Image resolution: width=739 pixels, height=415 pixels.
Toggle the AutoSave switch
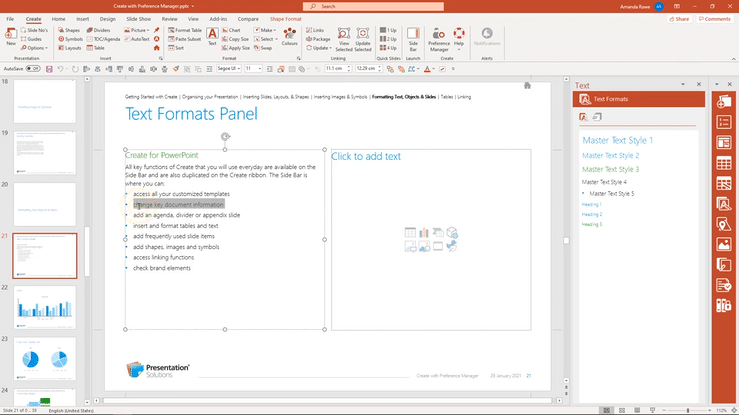(x=34, y=69)
